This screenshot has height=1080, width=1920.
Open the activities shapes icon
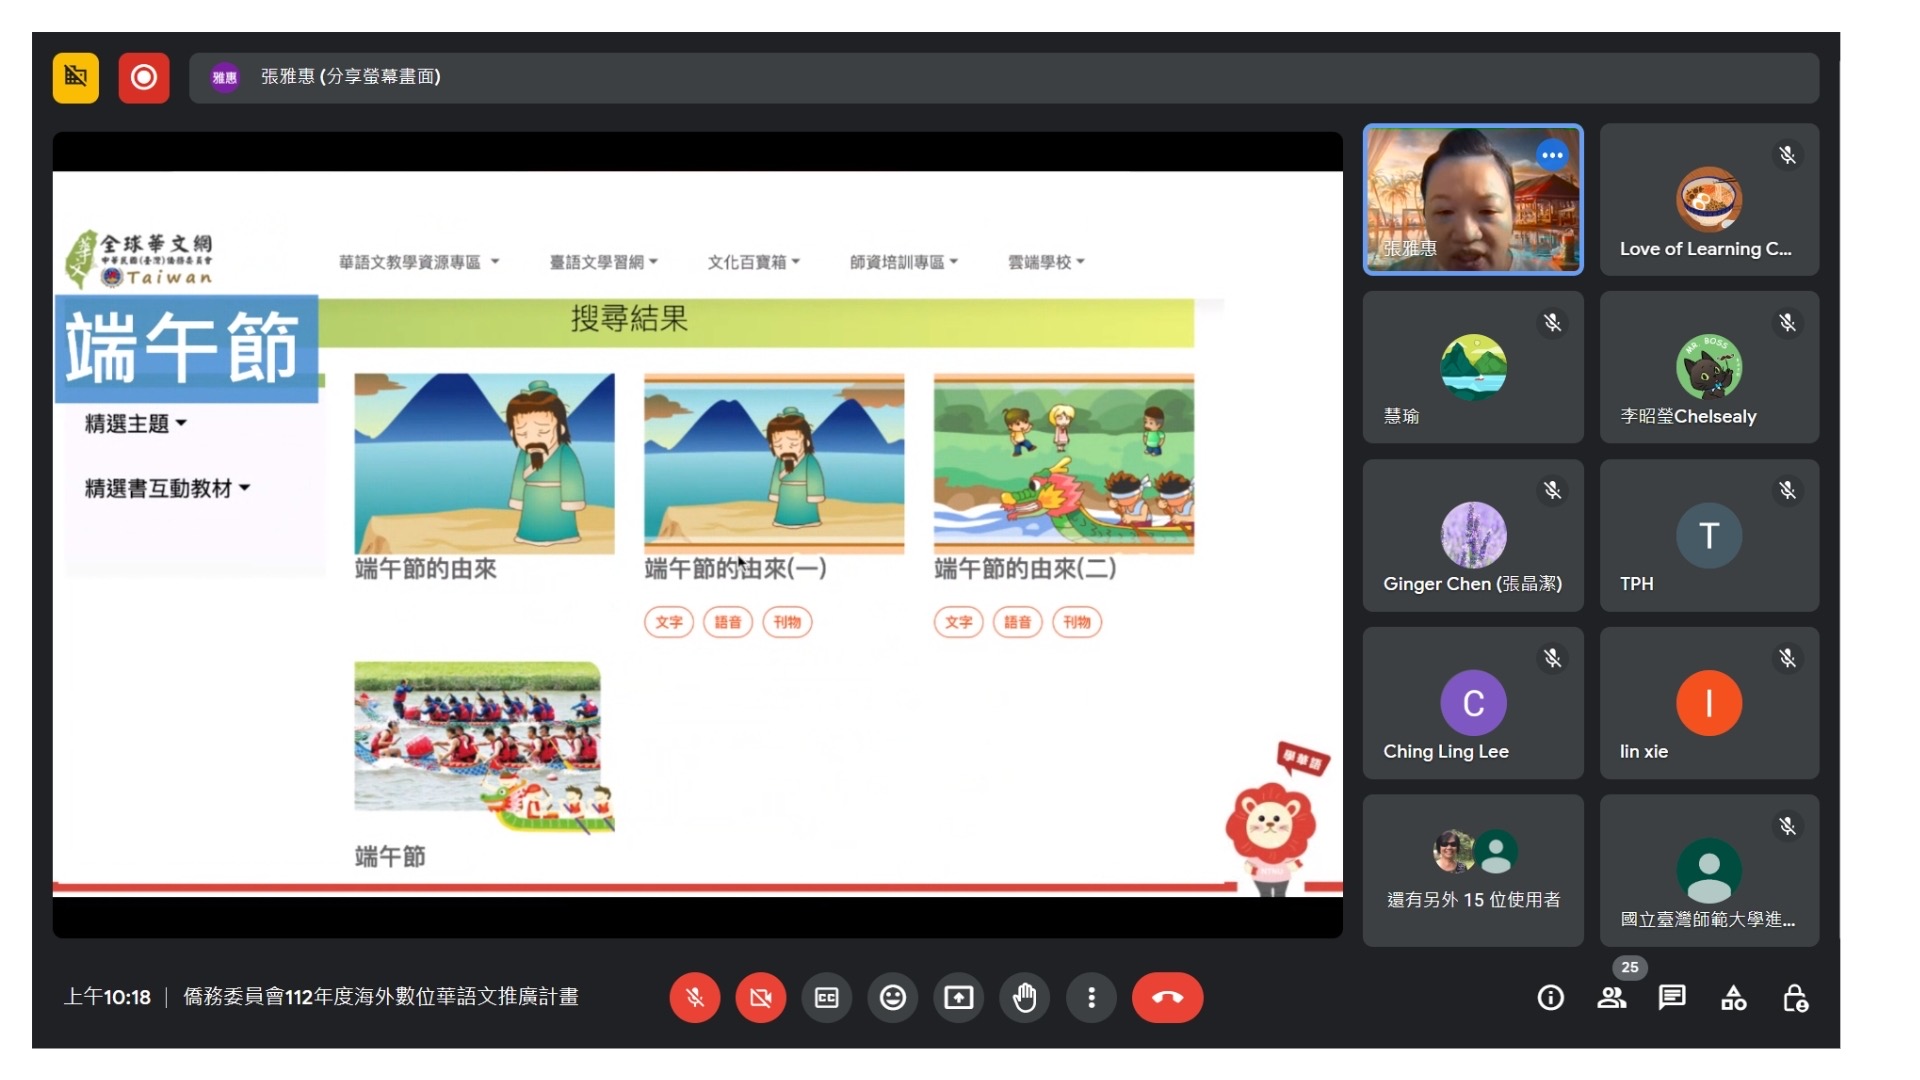pyautogui.click(x=1733, y=997)
